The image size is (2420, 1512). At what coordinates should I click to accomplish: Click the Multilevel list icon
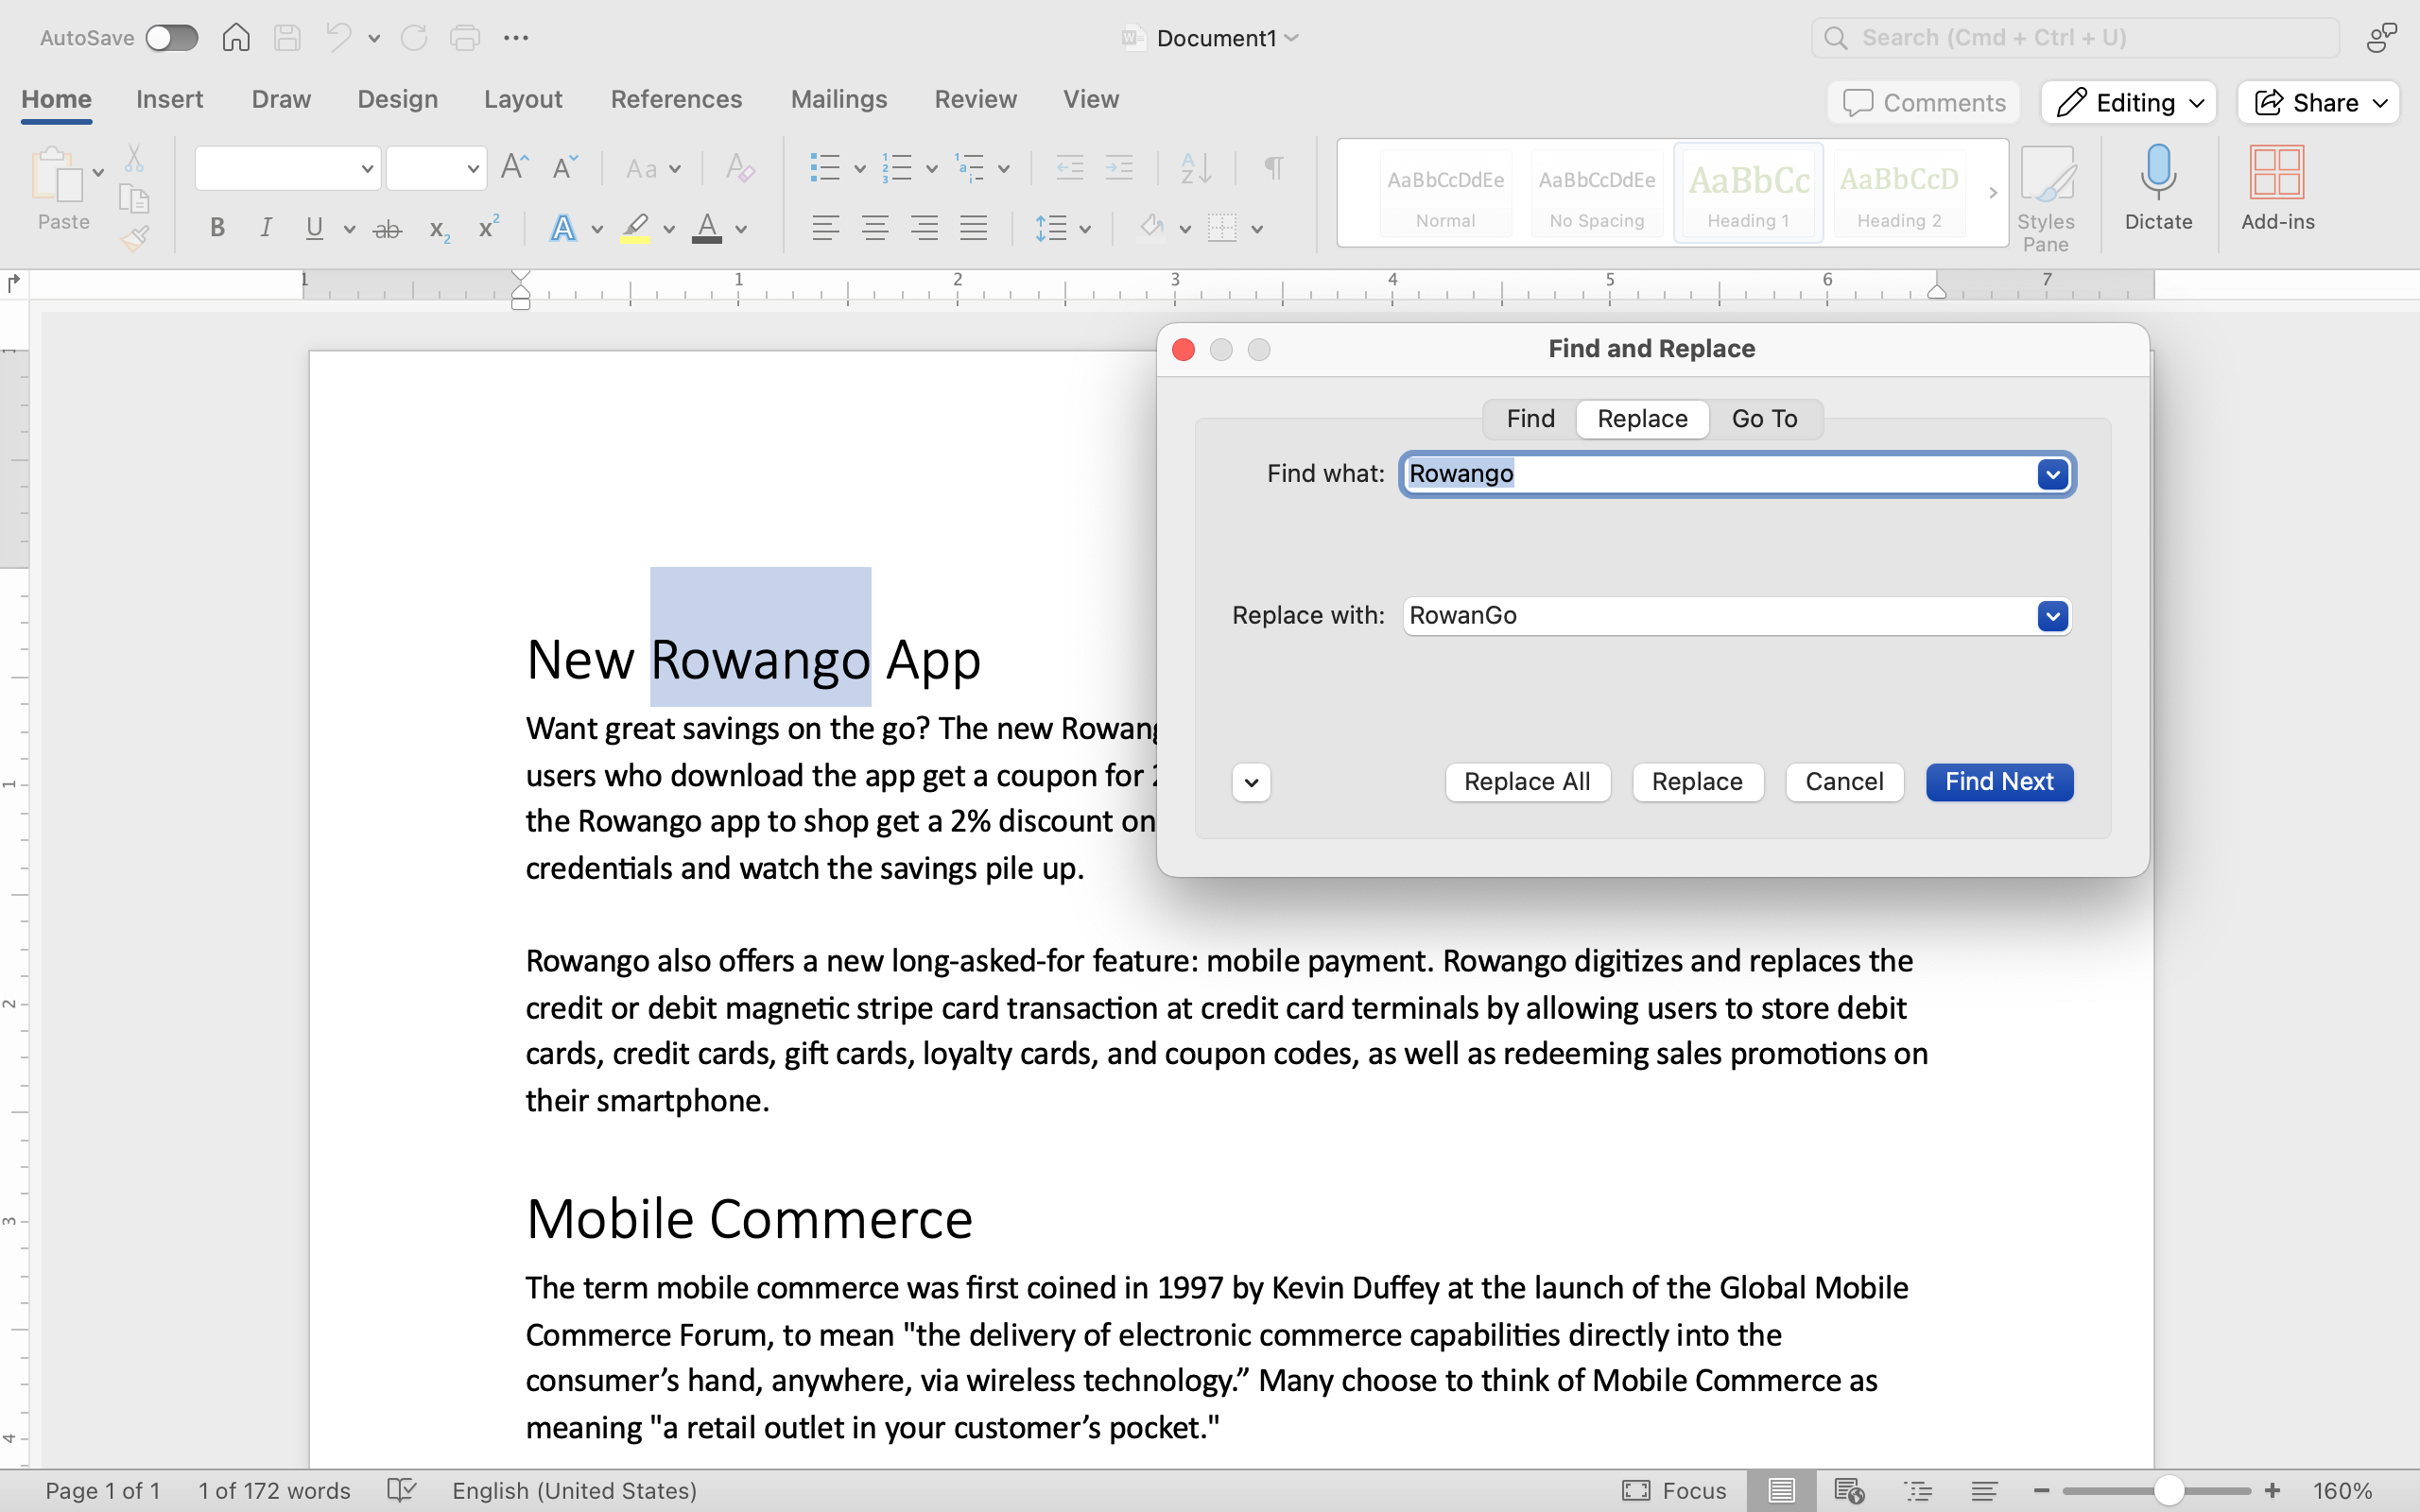[x=970, y=168]
